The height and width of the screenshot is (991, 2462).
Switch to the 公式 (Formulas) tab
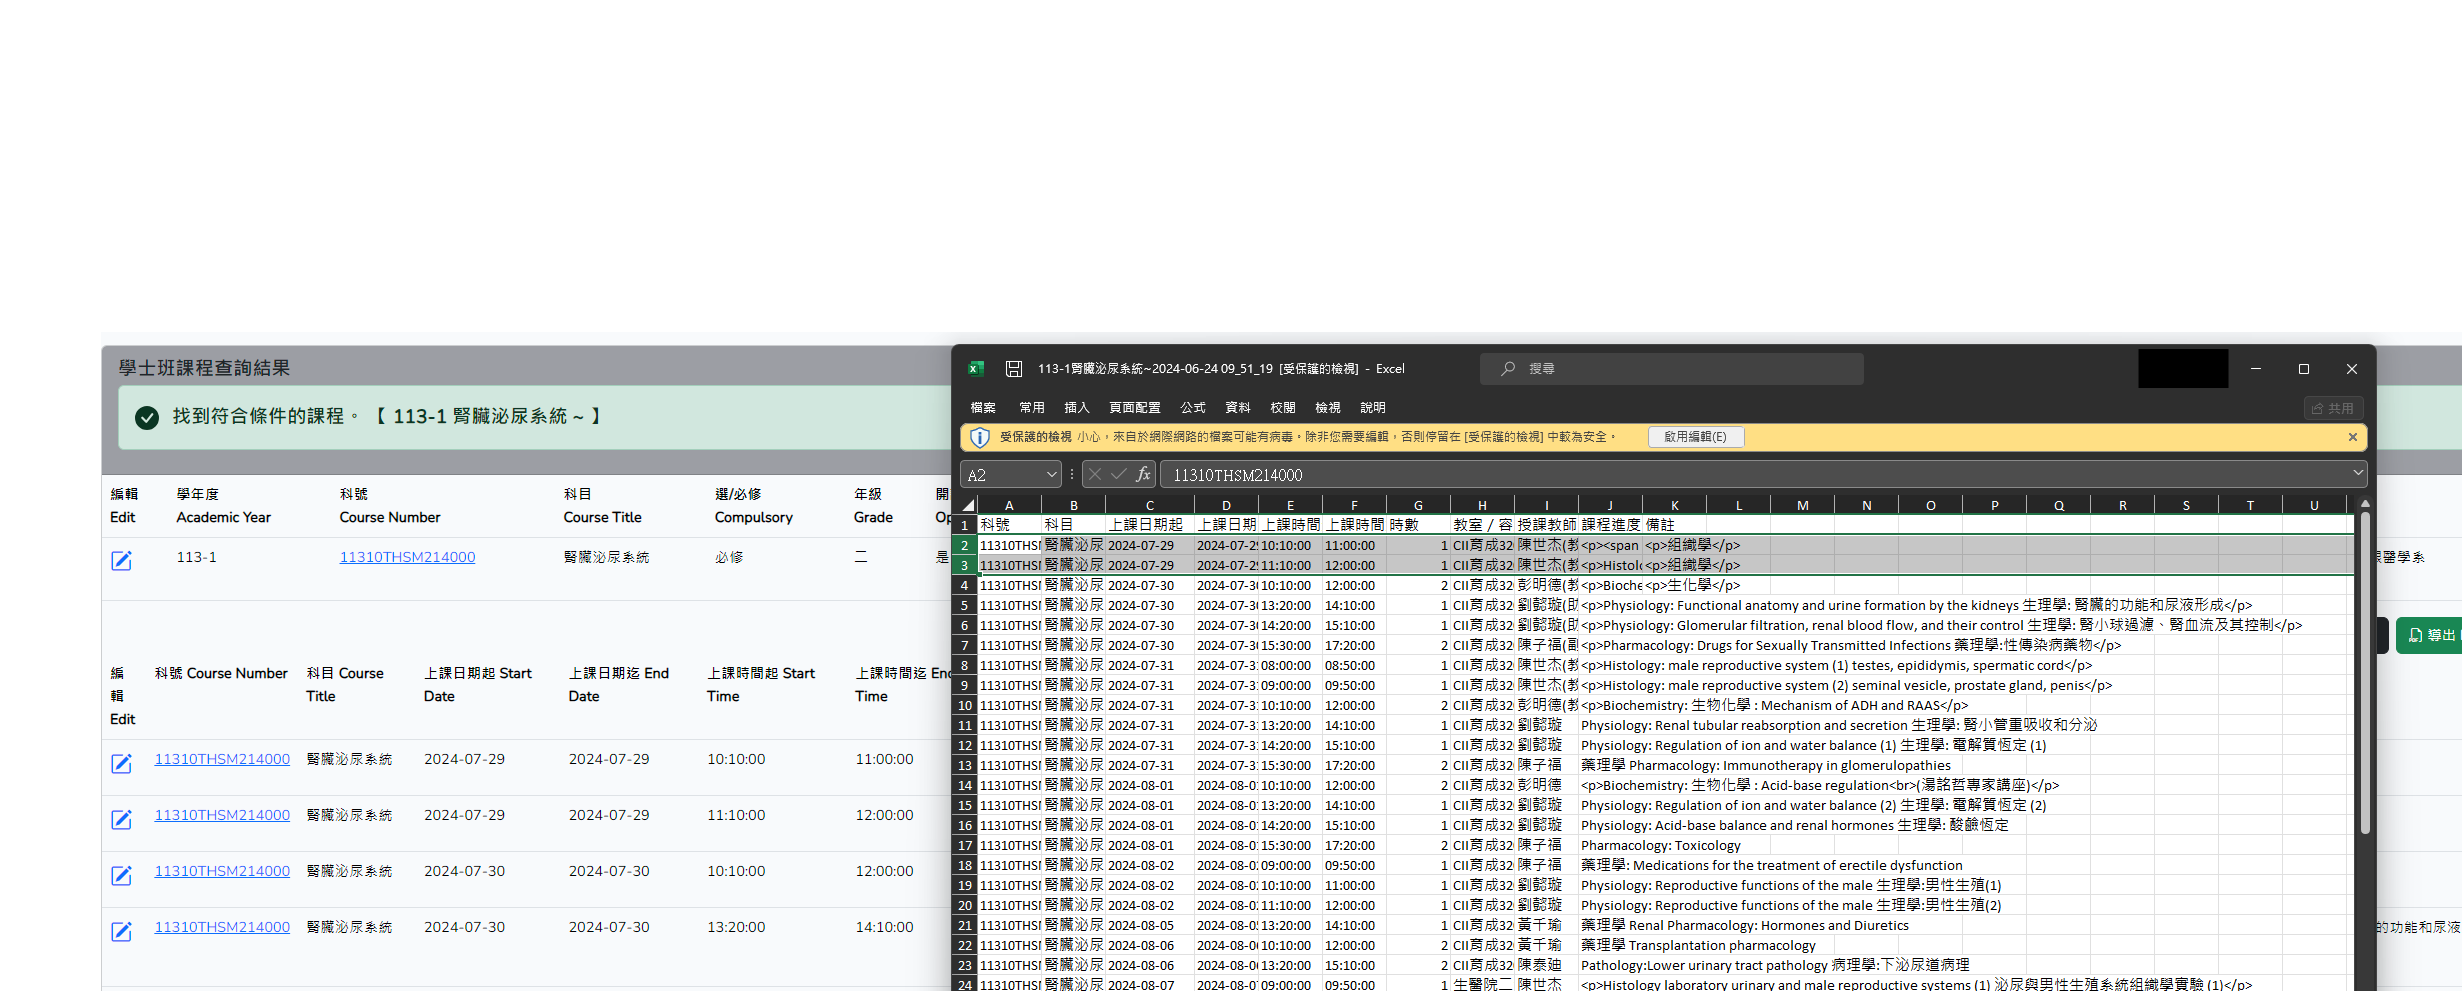pyautogui.click(x=1192, y=408)
